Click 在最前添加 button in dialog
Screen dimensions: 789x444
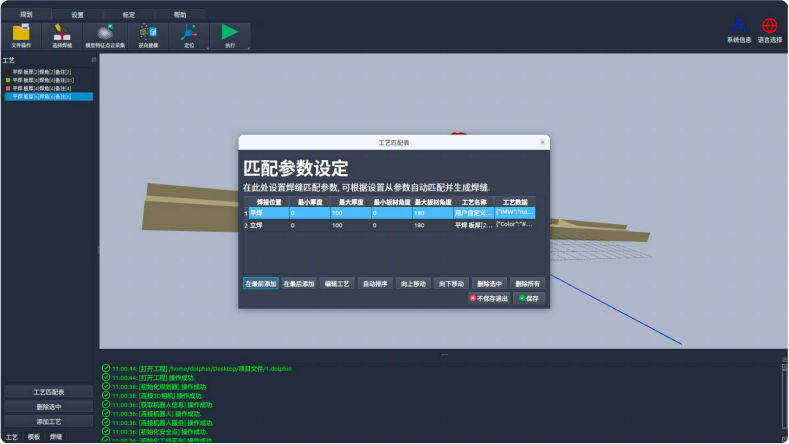(x=260, y=283)
